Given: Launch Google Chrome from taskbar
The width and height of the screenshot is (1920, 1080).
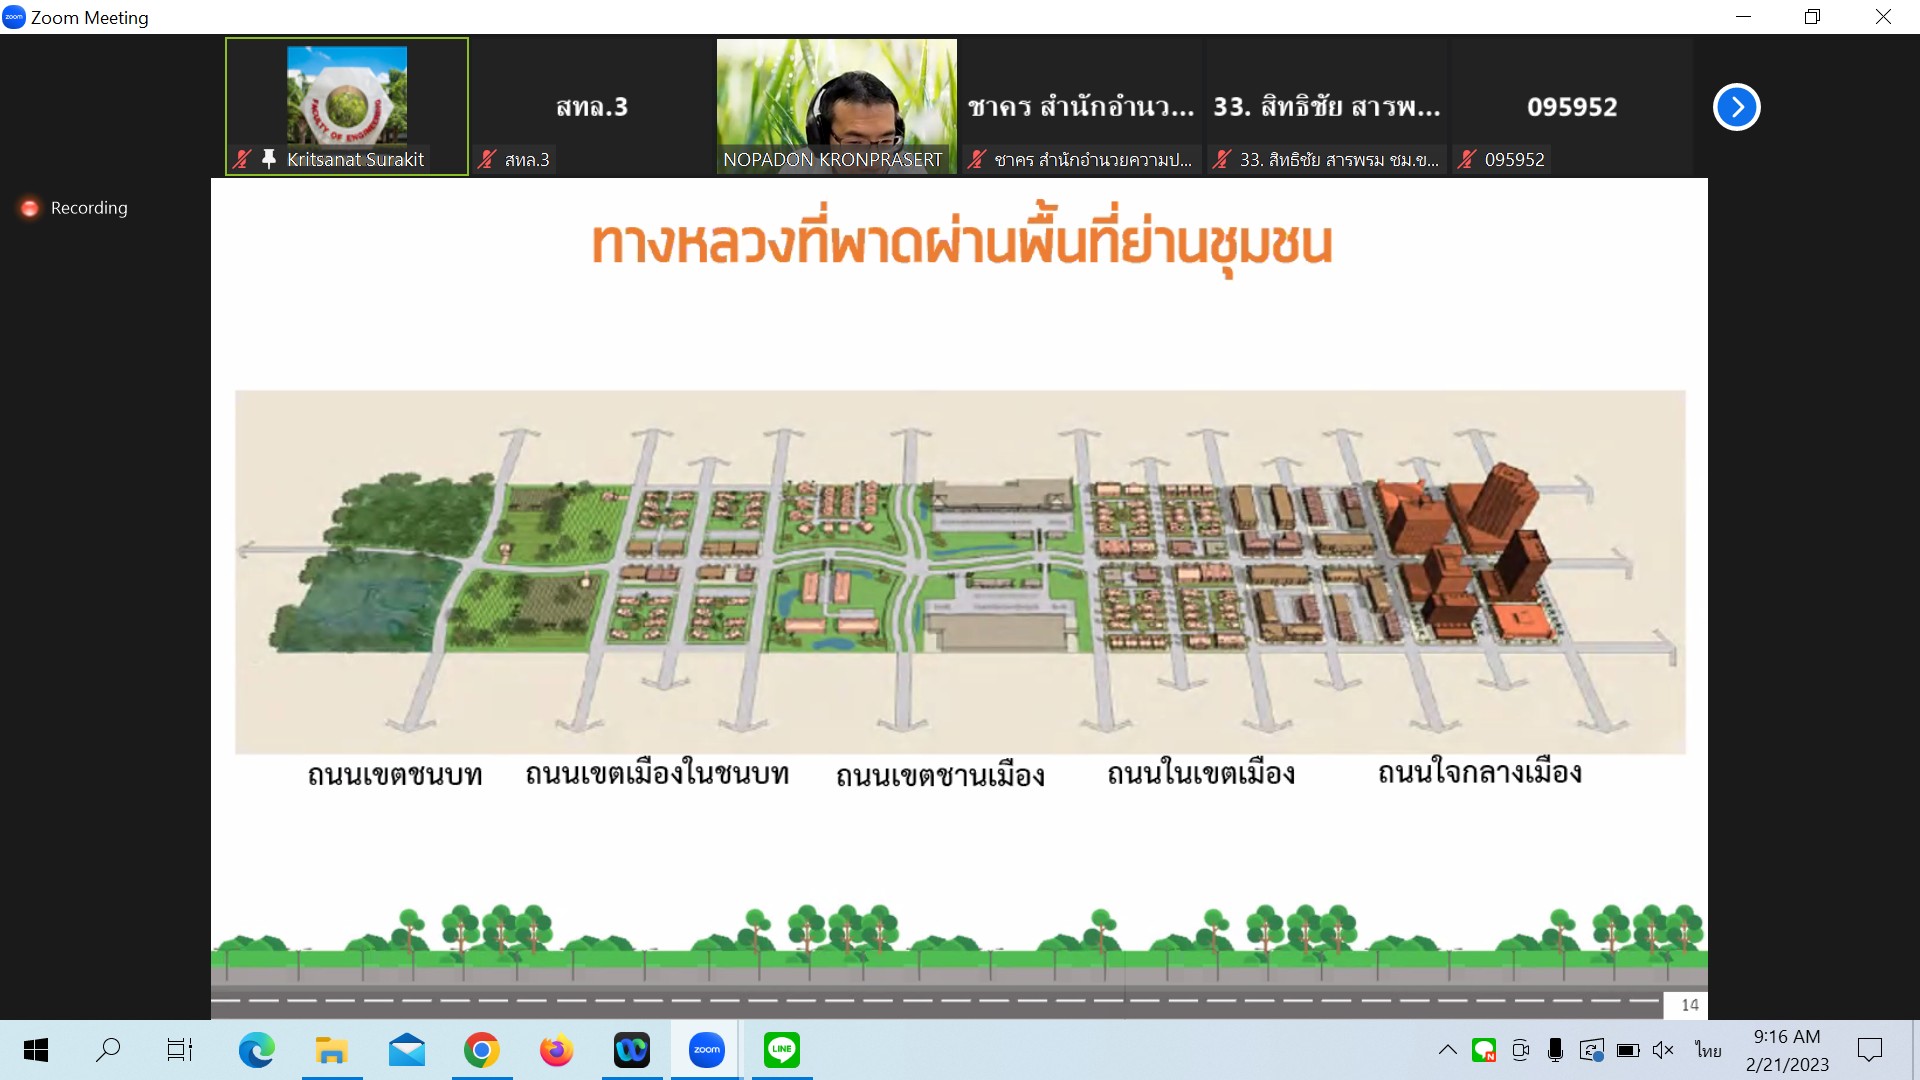Looking at the screenshot, I should 481,1050.
